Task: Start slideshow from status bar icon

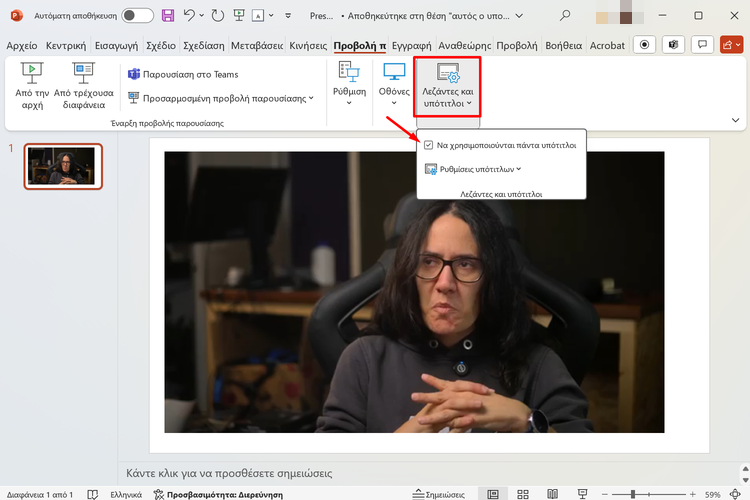Action: point(583,494)
